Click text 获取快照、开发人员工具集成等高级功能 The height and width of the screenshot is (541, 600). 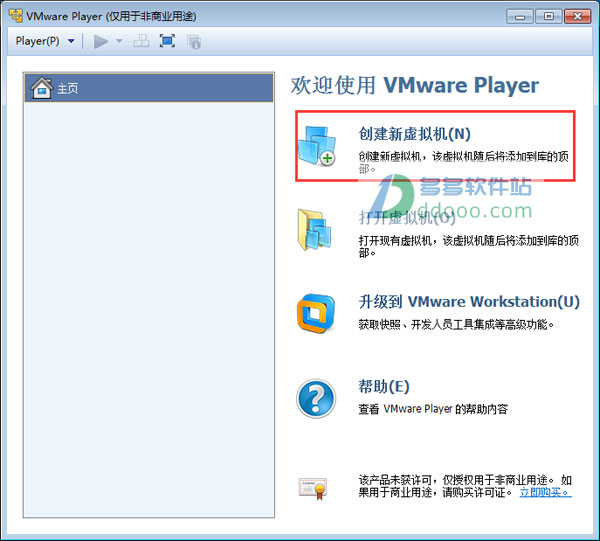tap(456, 325)
